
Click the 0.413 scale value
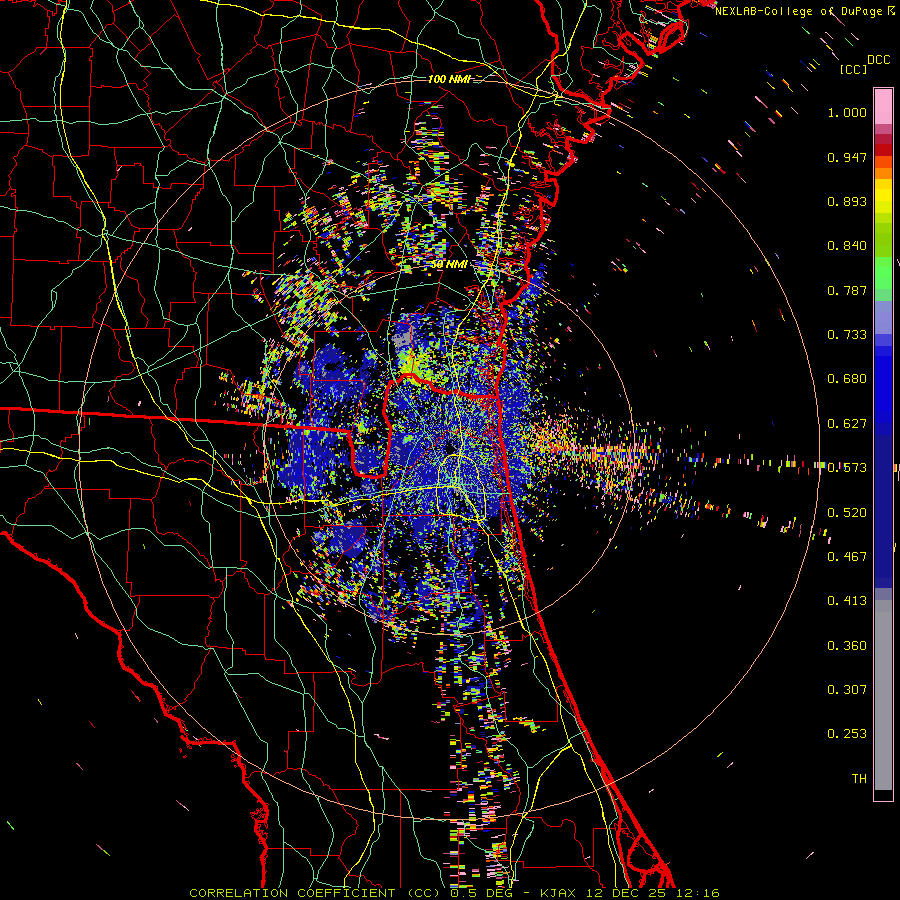(x=847, y=601)
